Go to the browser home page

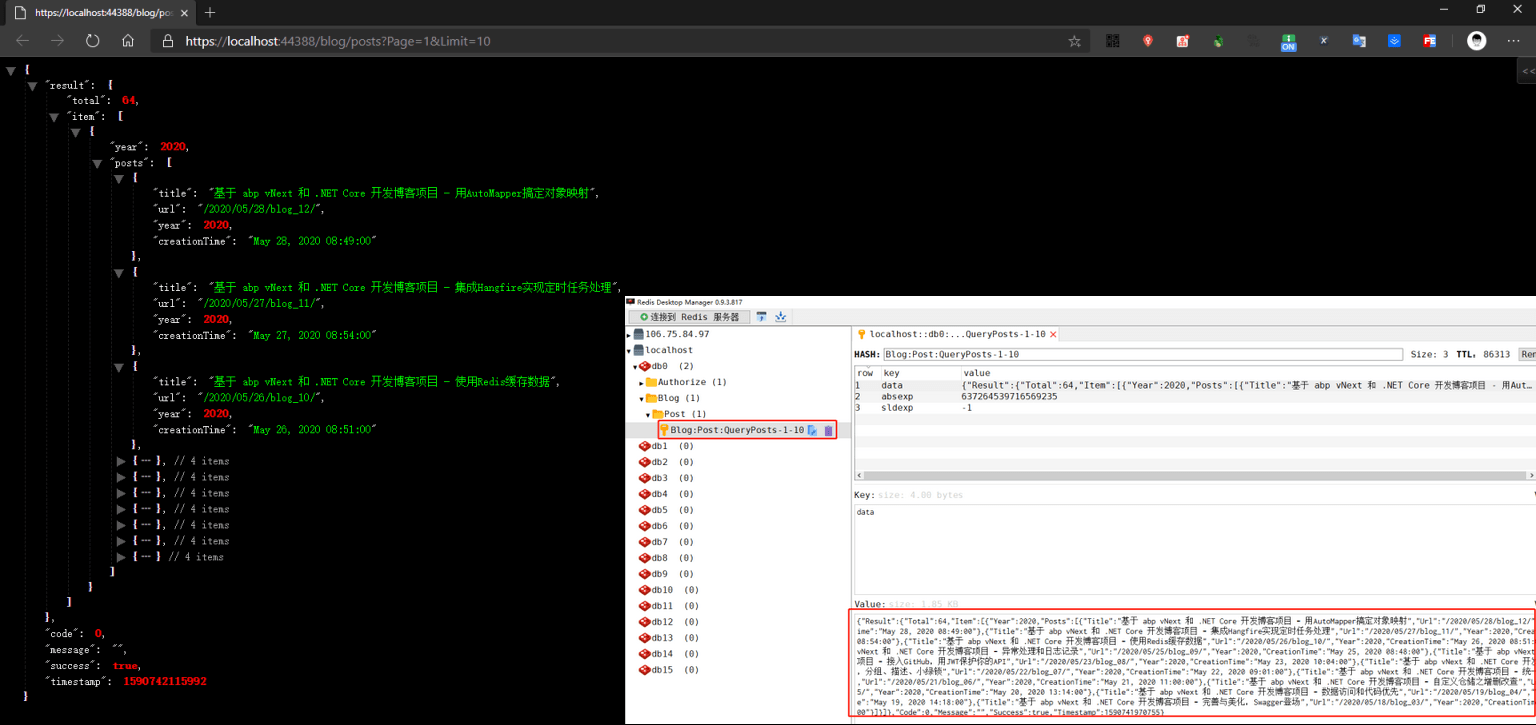tap(128, 41)
